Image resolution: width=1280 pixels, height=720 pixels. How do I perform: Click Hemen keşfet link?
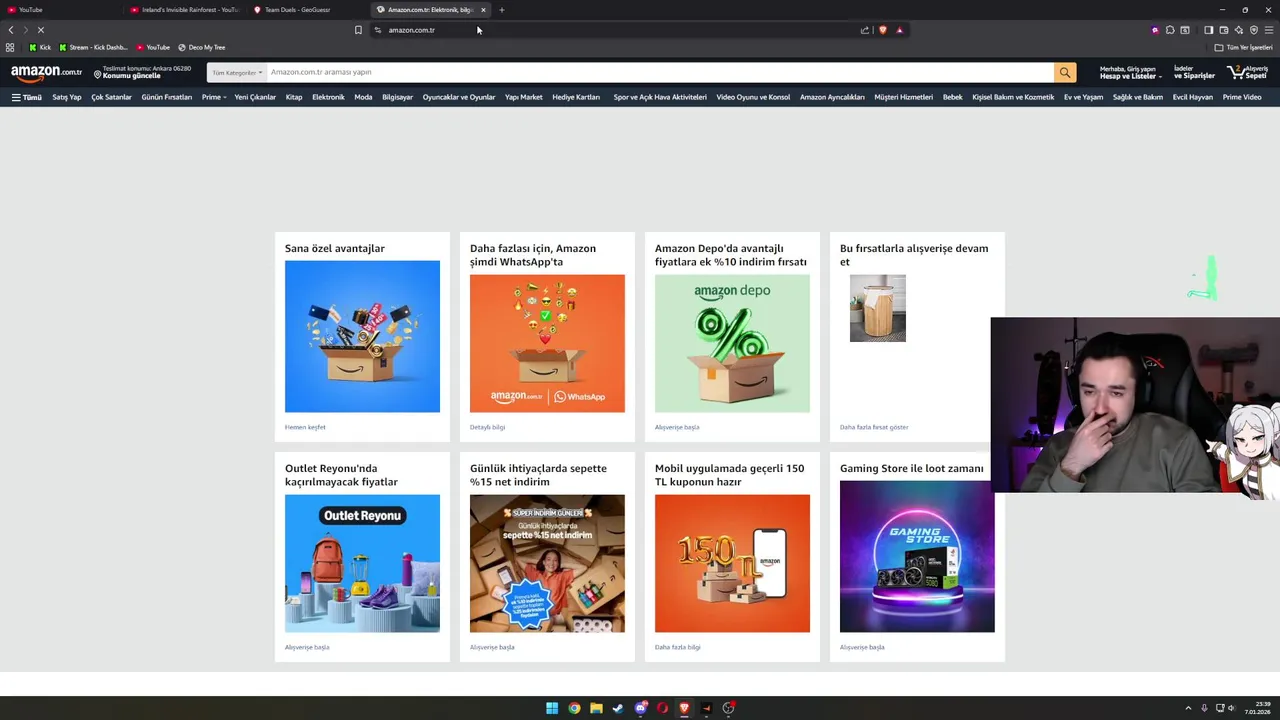(x=305, y=427)
